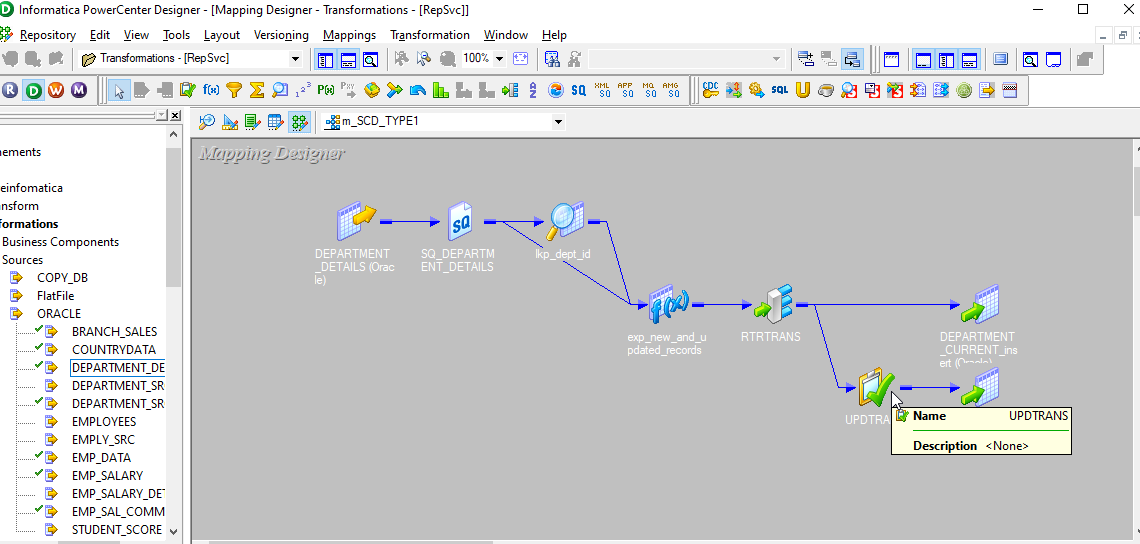Viewport: 1140px width, 544px height.
Task: Select the EMP_SALARY source in tree
Action: coord(107,476)
